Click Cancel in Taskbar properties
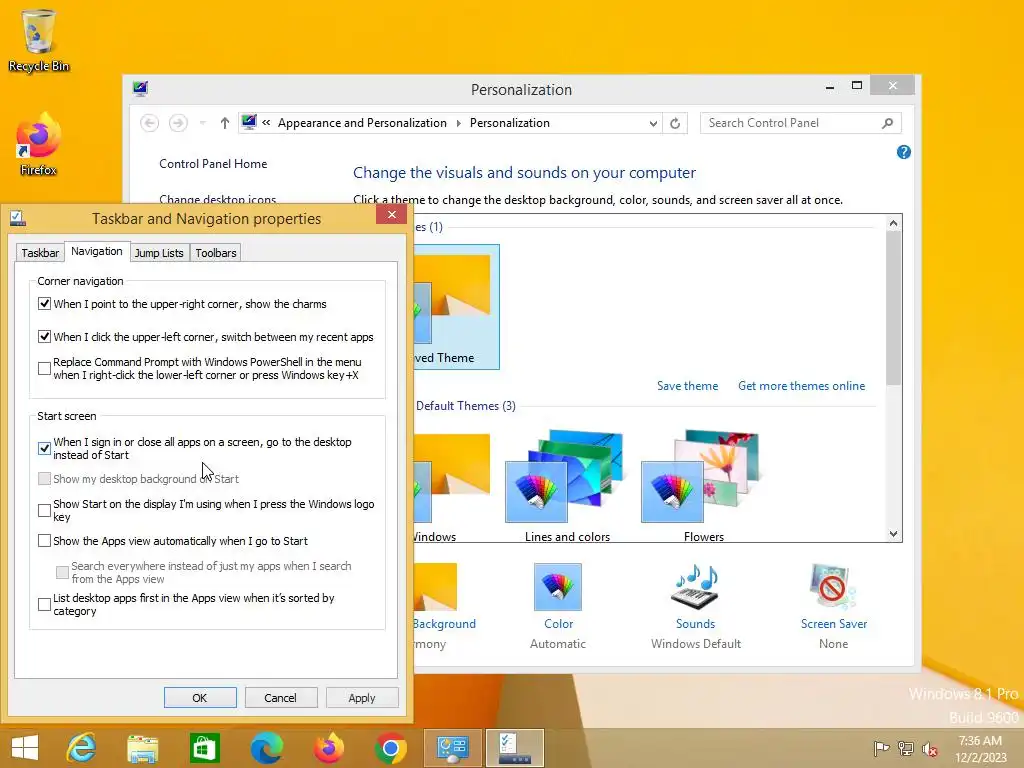 [x=281, y=697]
